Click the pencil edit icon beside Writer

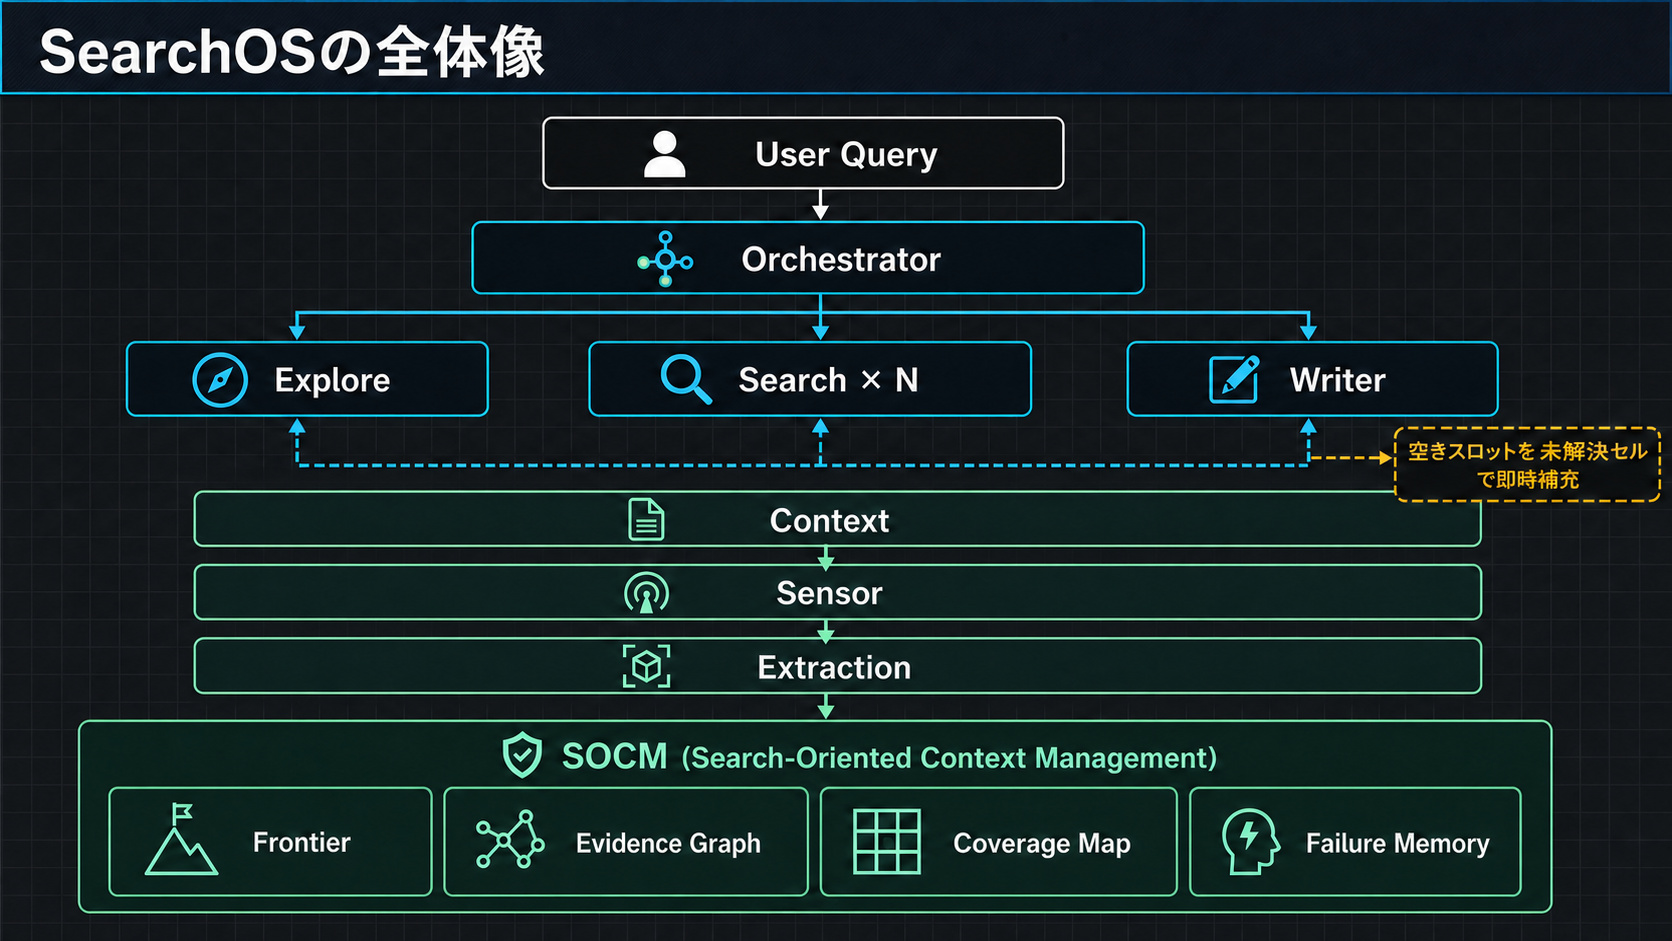click(1234, 379)
